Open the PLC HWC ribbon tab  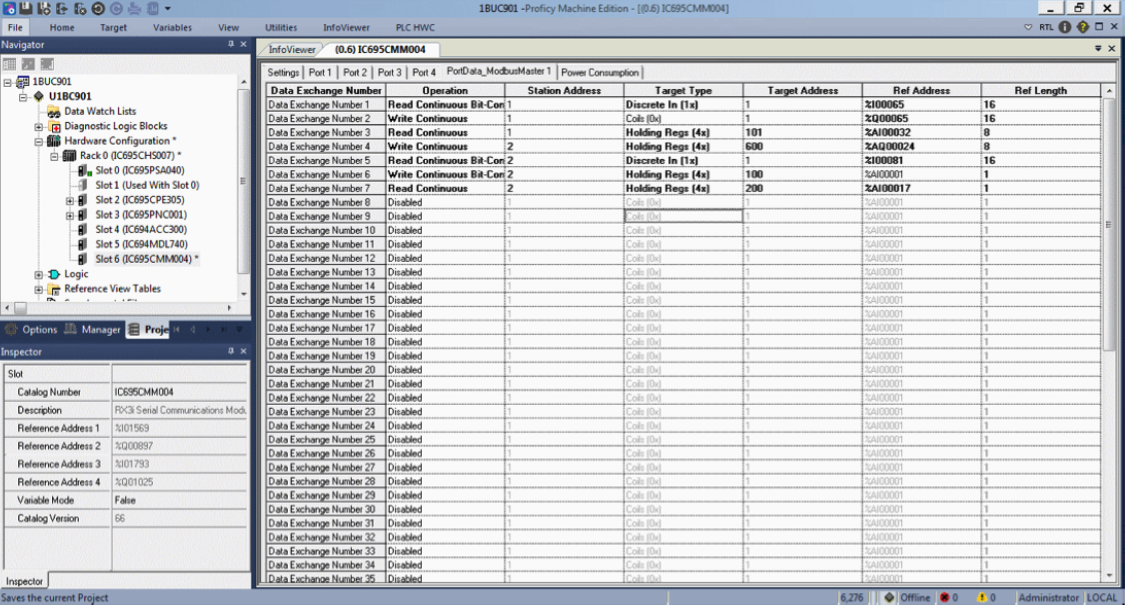coord(415,27)
